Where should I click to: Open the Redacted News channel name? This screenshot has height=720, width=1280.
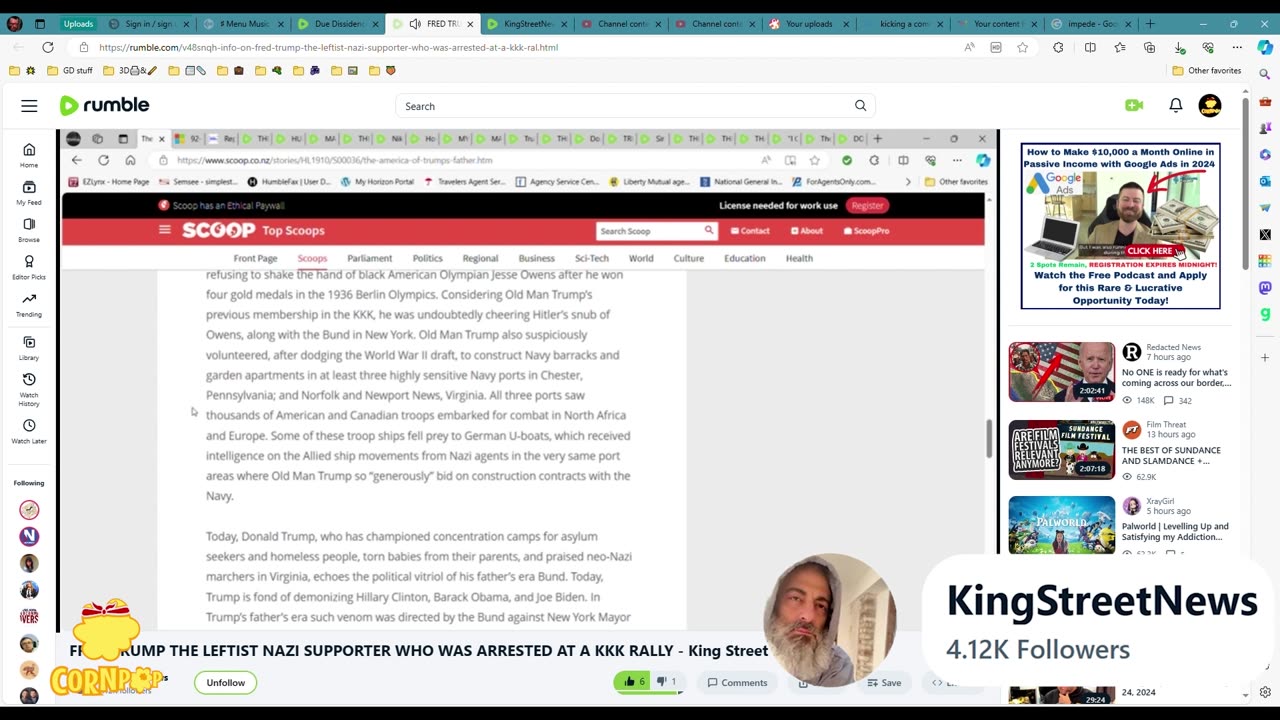point(1173,347)
